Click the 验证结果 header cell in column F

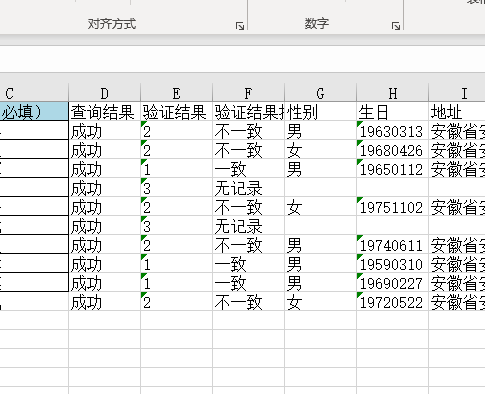coord(248,112)
